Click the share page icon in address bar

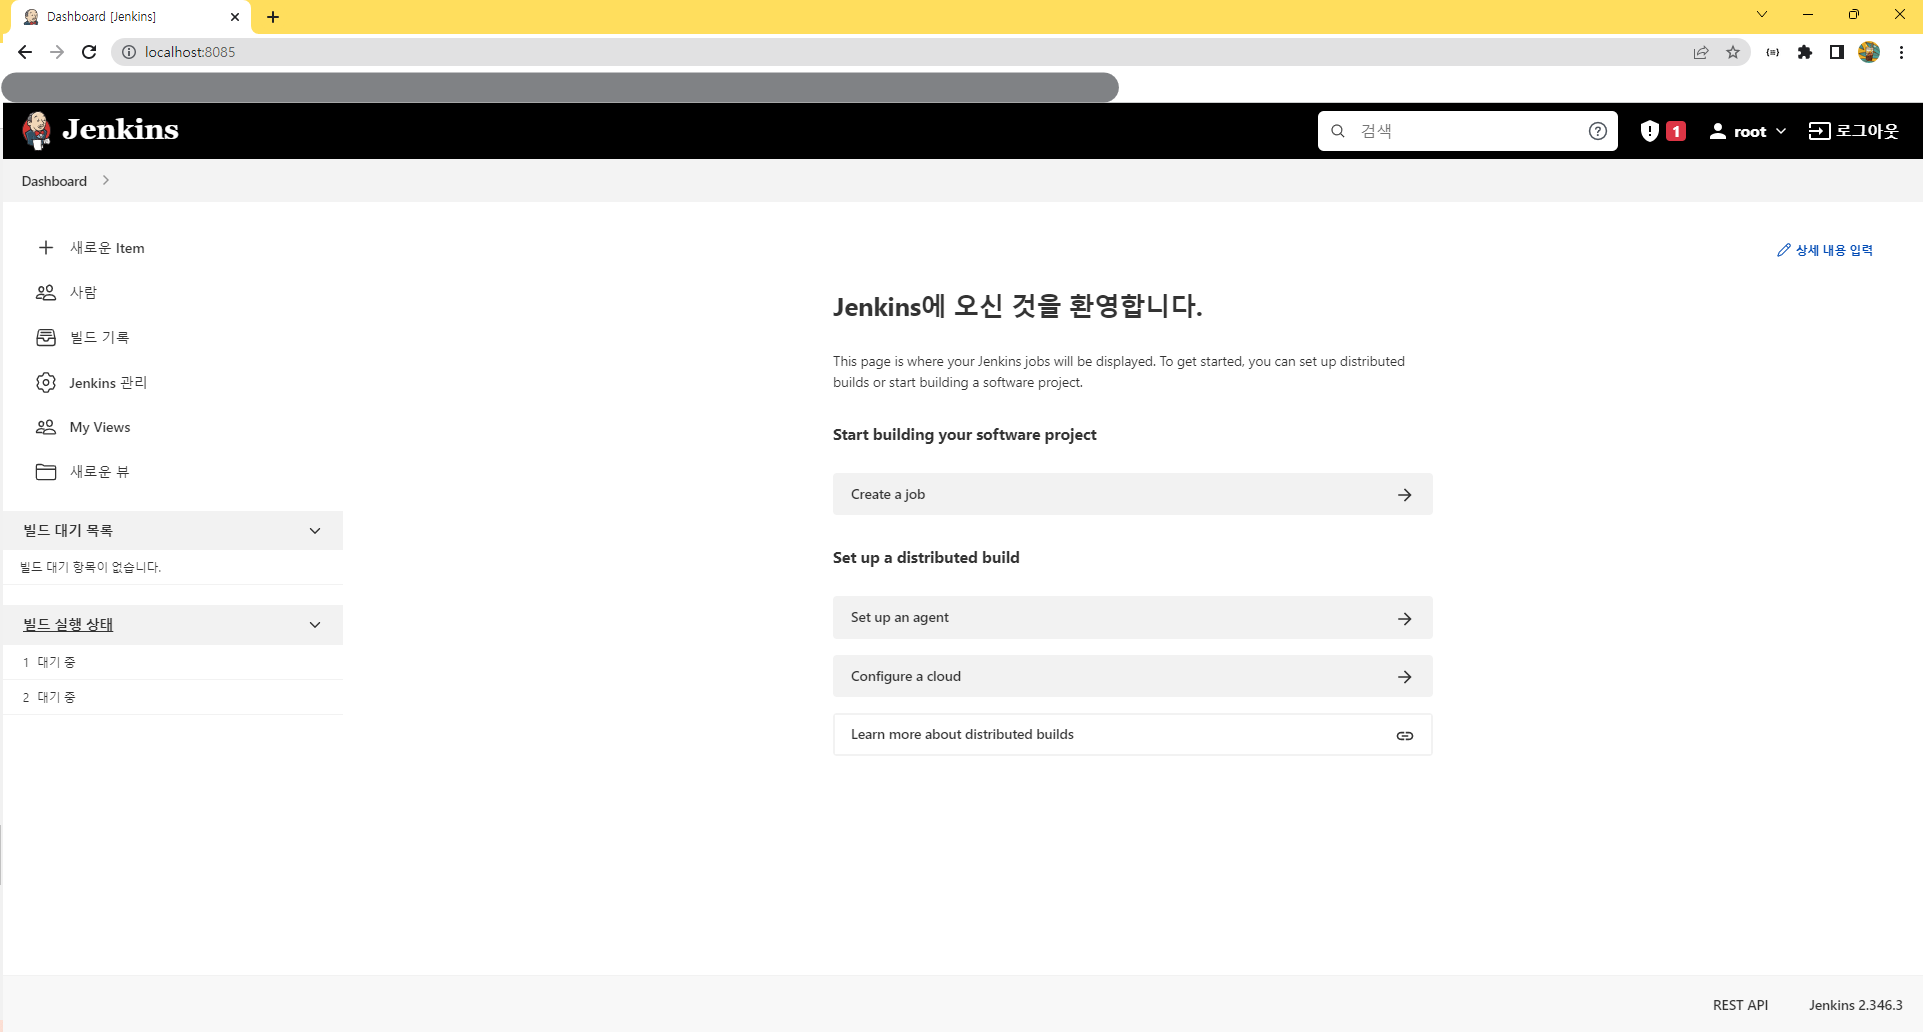coord(1701,52)
